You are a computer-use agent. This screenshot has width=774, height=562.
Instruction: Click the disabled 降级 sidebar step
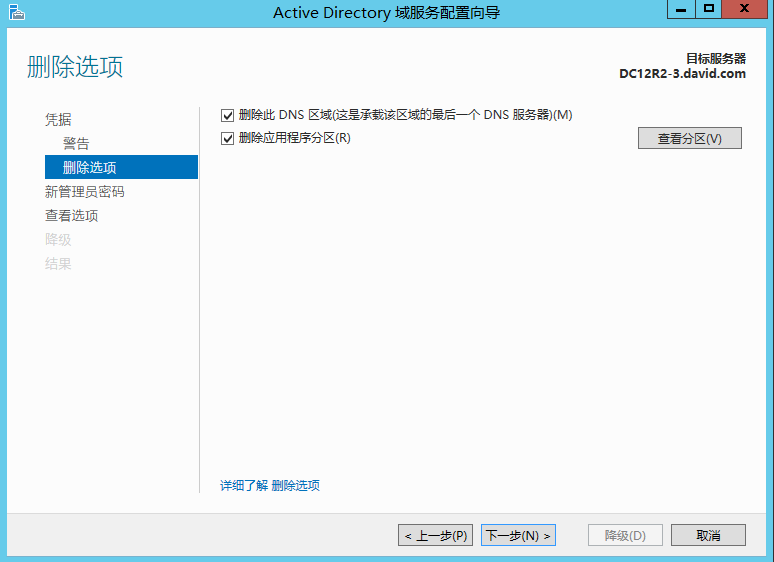tap(58, 240)
